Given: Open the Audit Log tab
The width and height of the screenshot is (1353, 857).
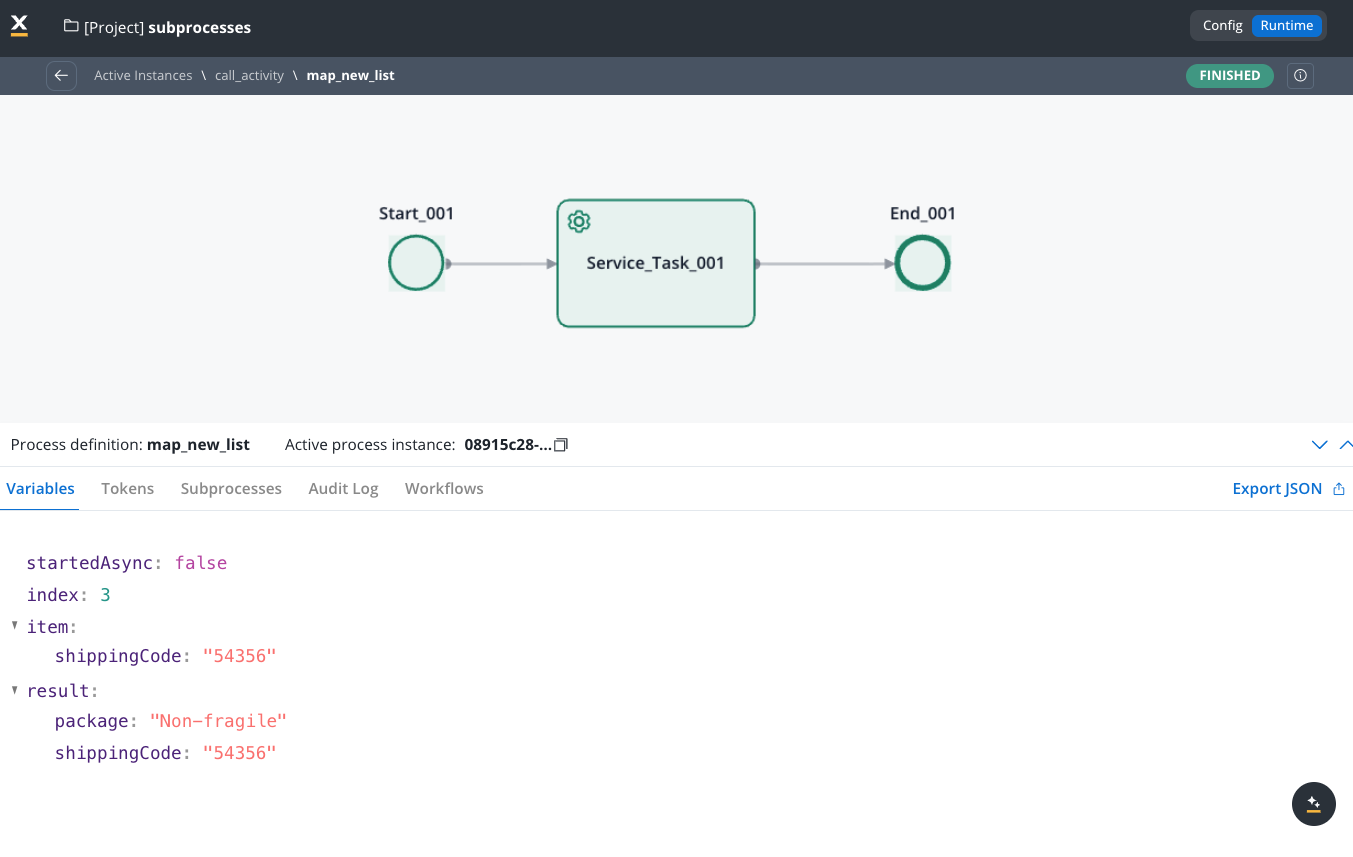Looking at the screenshot, I should [343, 489].
